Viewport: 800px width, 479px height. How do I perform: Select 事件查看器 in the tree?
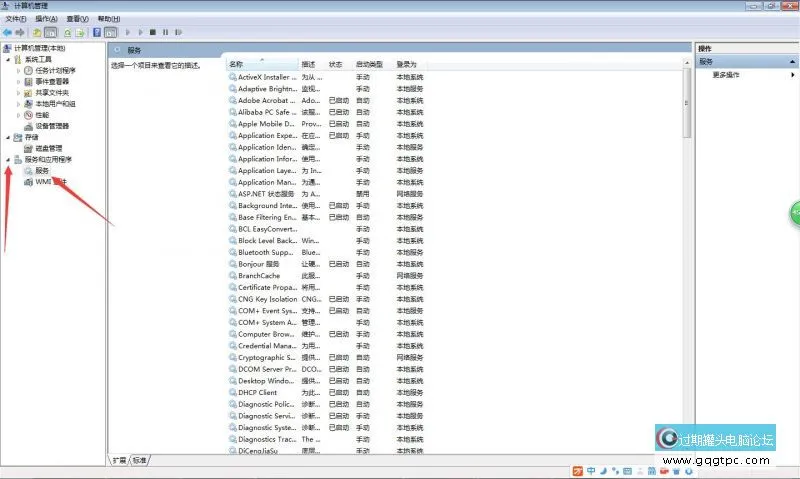pos(52,82)
